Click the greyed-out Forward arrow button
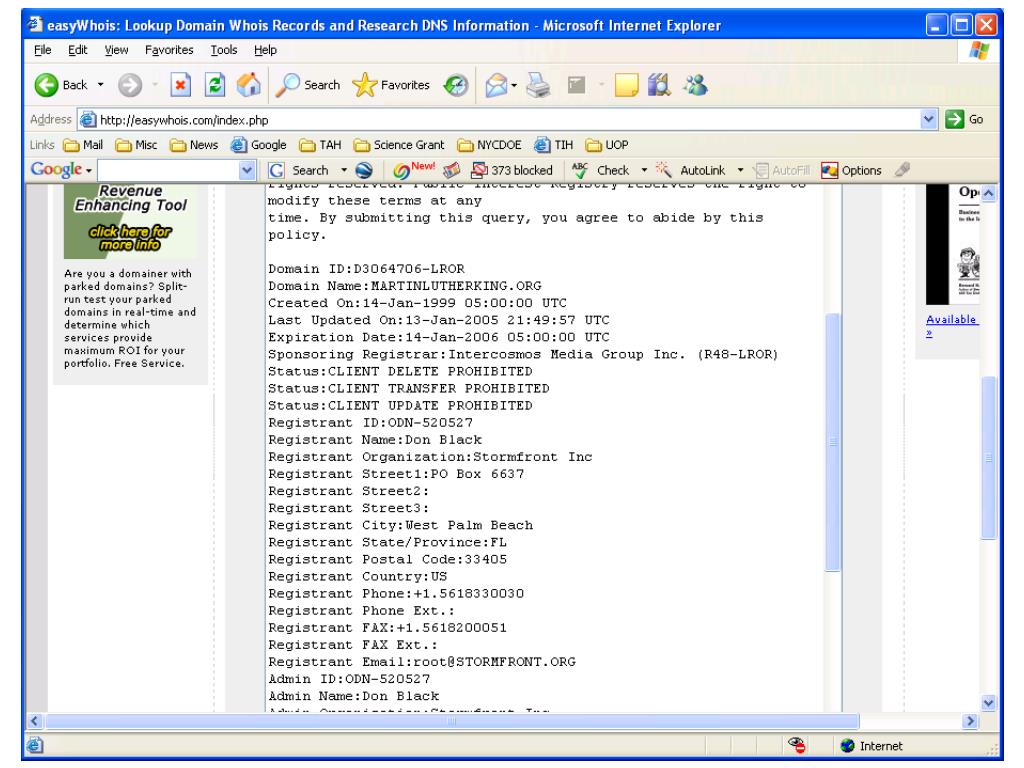 coord(130,85)
